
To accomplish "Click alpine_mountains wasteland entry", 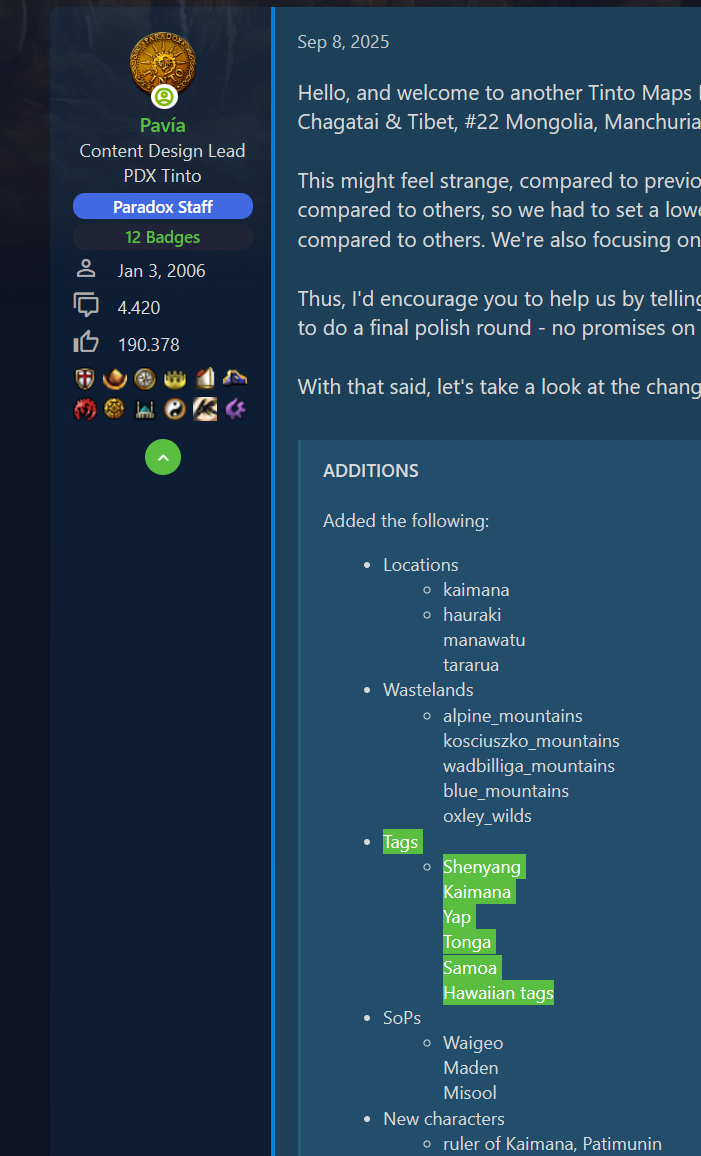I will pos(513,716).
